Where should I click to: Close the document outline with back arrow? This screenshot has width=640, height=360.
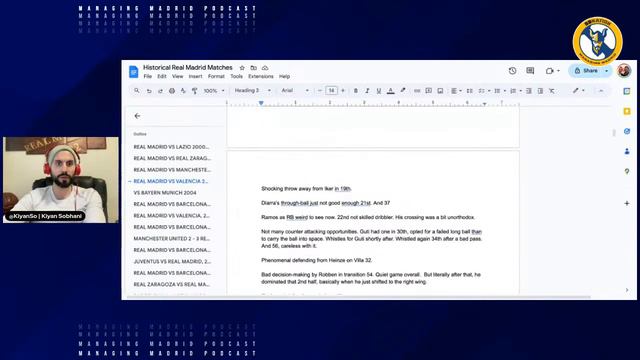137,116
